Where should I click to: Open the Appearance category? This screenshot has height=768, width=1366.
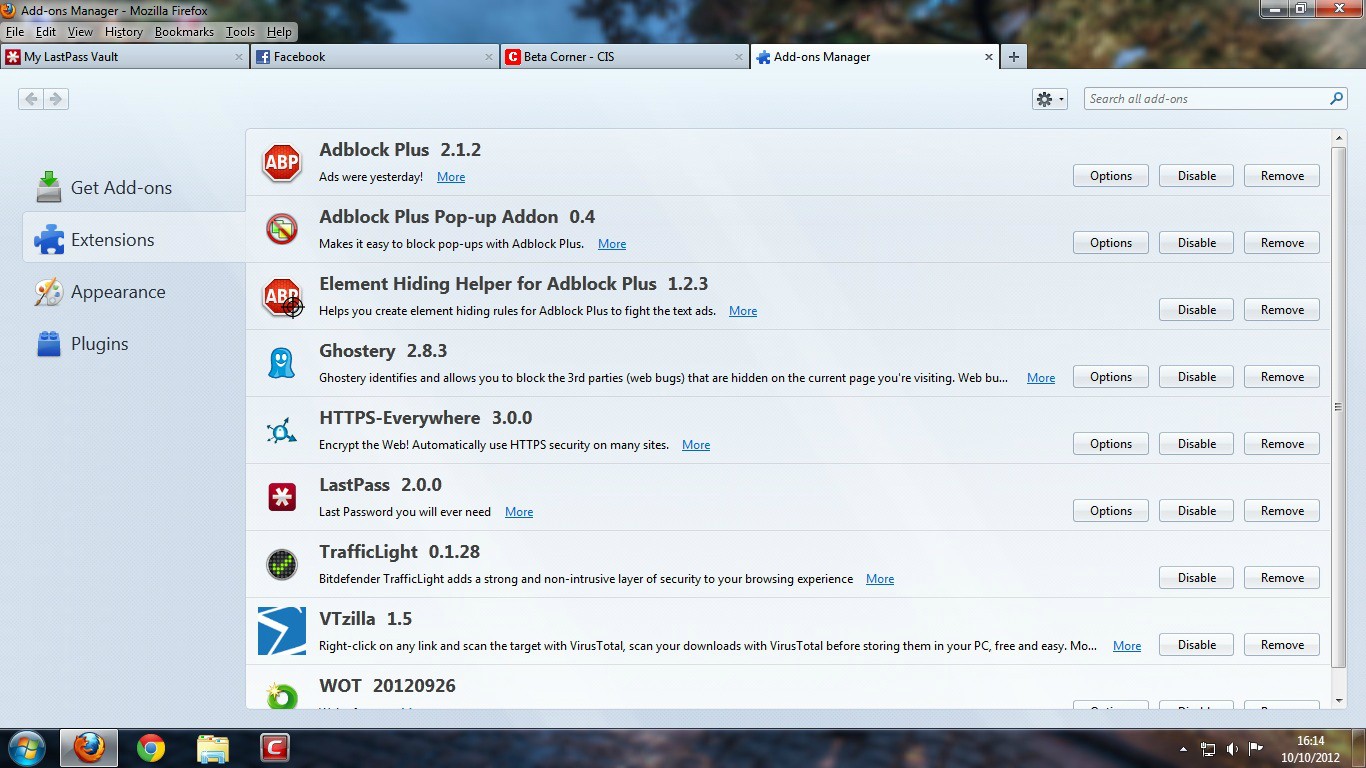click(x=100, y=292)
